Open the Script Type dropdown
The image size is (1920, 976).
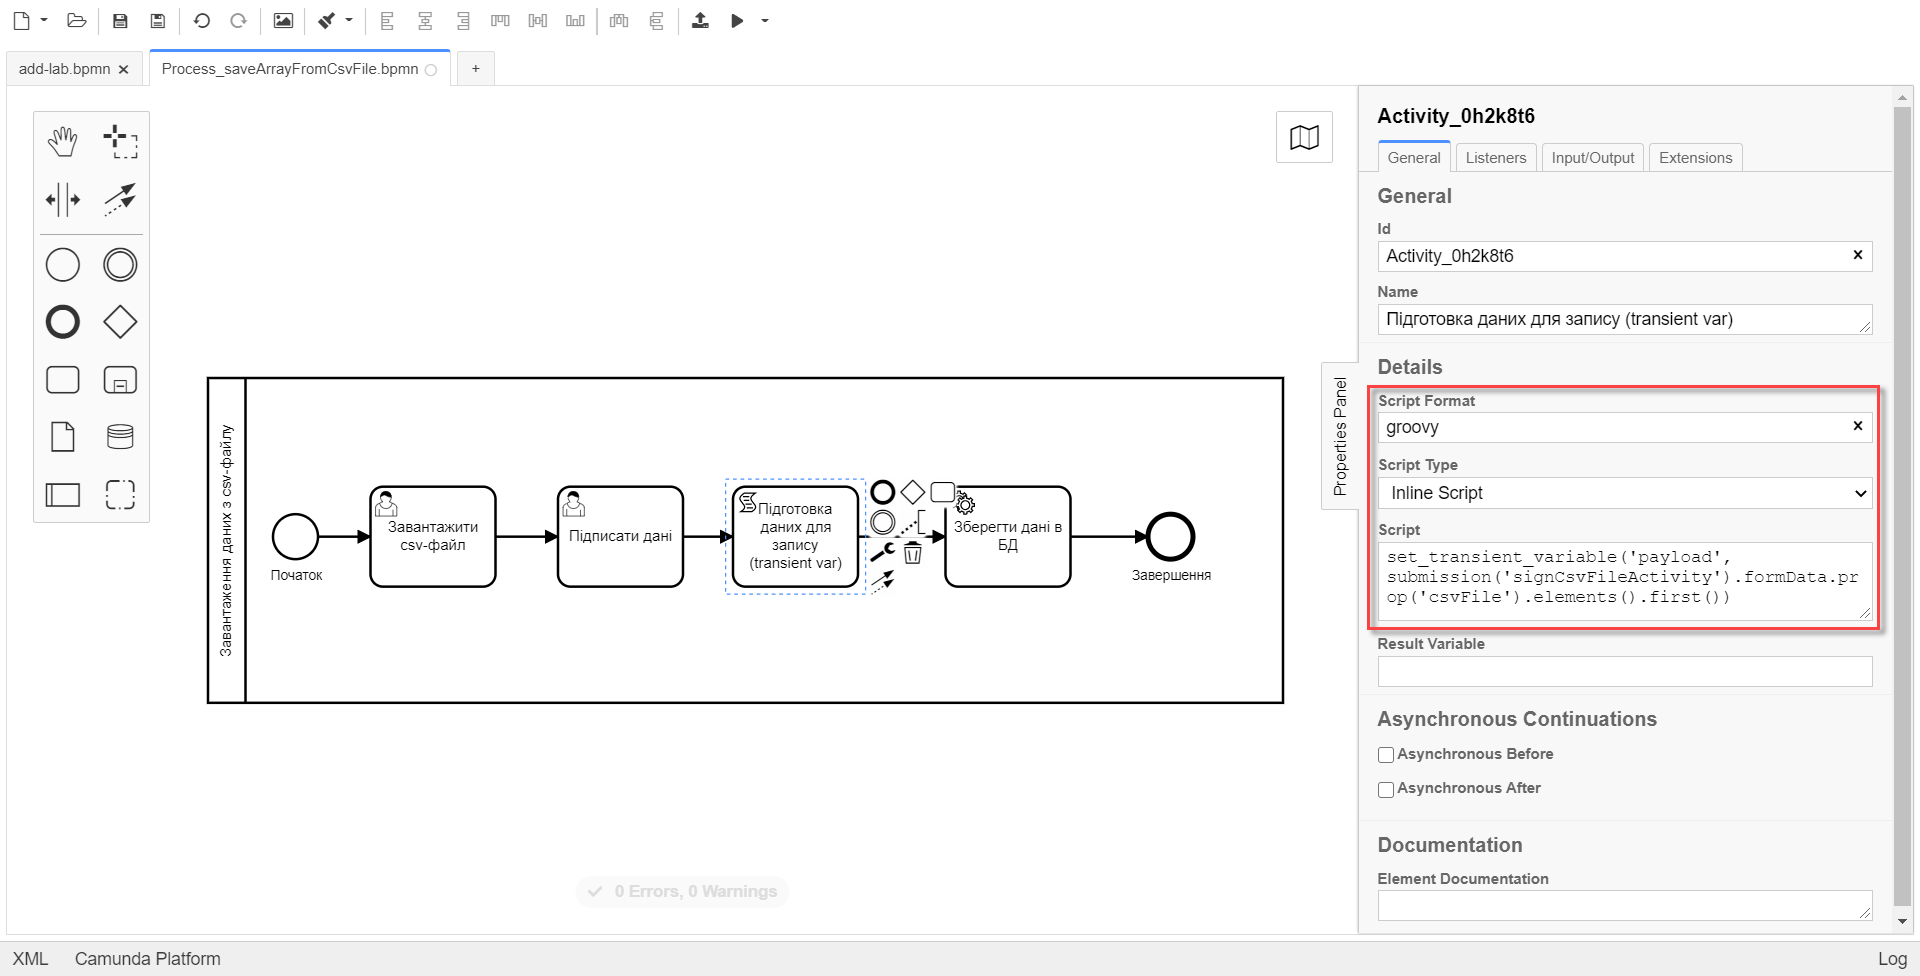[x=1625, y=493]
